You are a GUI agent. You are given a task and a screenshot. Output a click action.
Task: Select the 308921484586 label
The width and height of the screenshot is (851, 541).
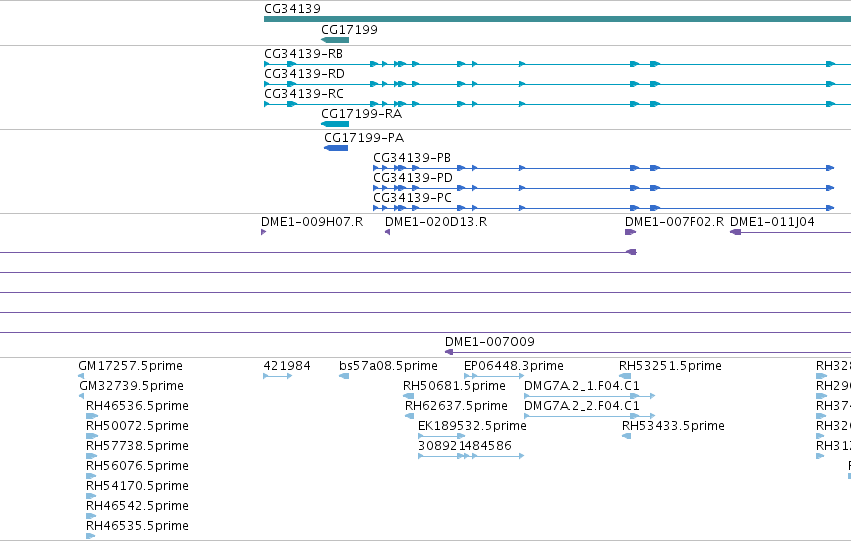click(465, 446)
